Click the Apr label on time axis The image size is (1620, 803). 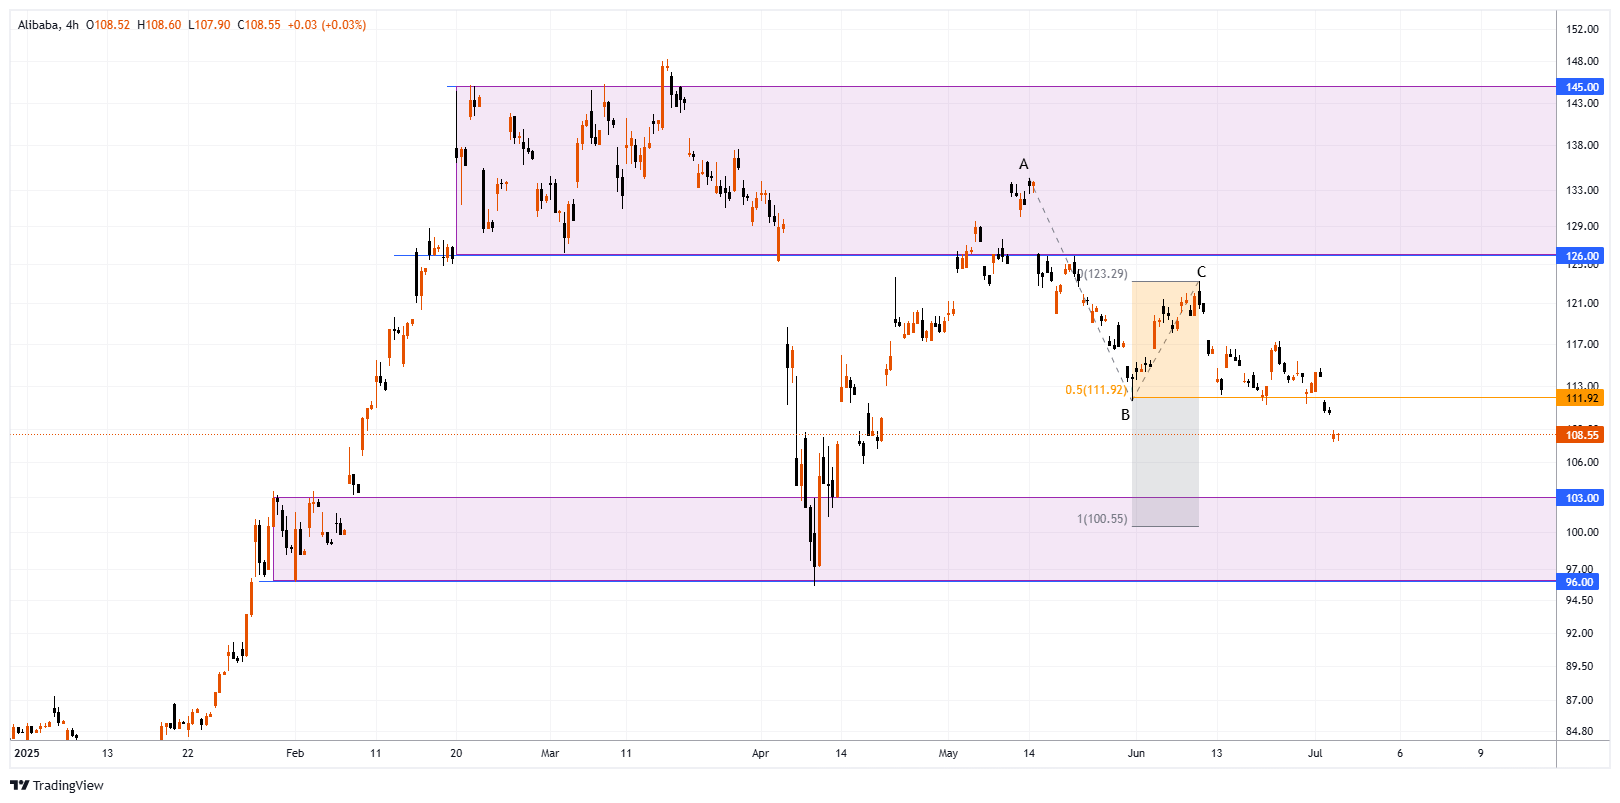click(x=760, y=753)
